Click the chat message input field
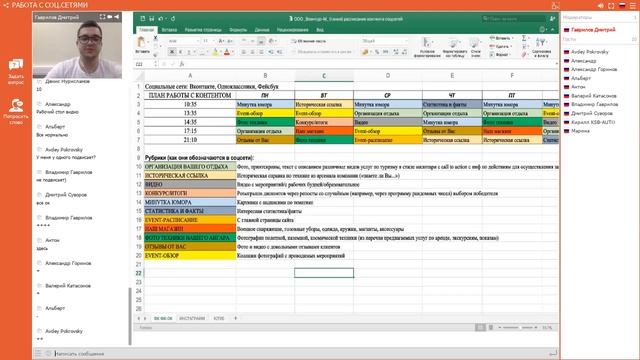 300,353
